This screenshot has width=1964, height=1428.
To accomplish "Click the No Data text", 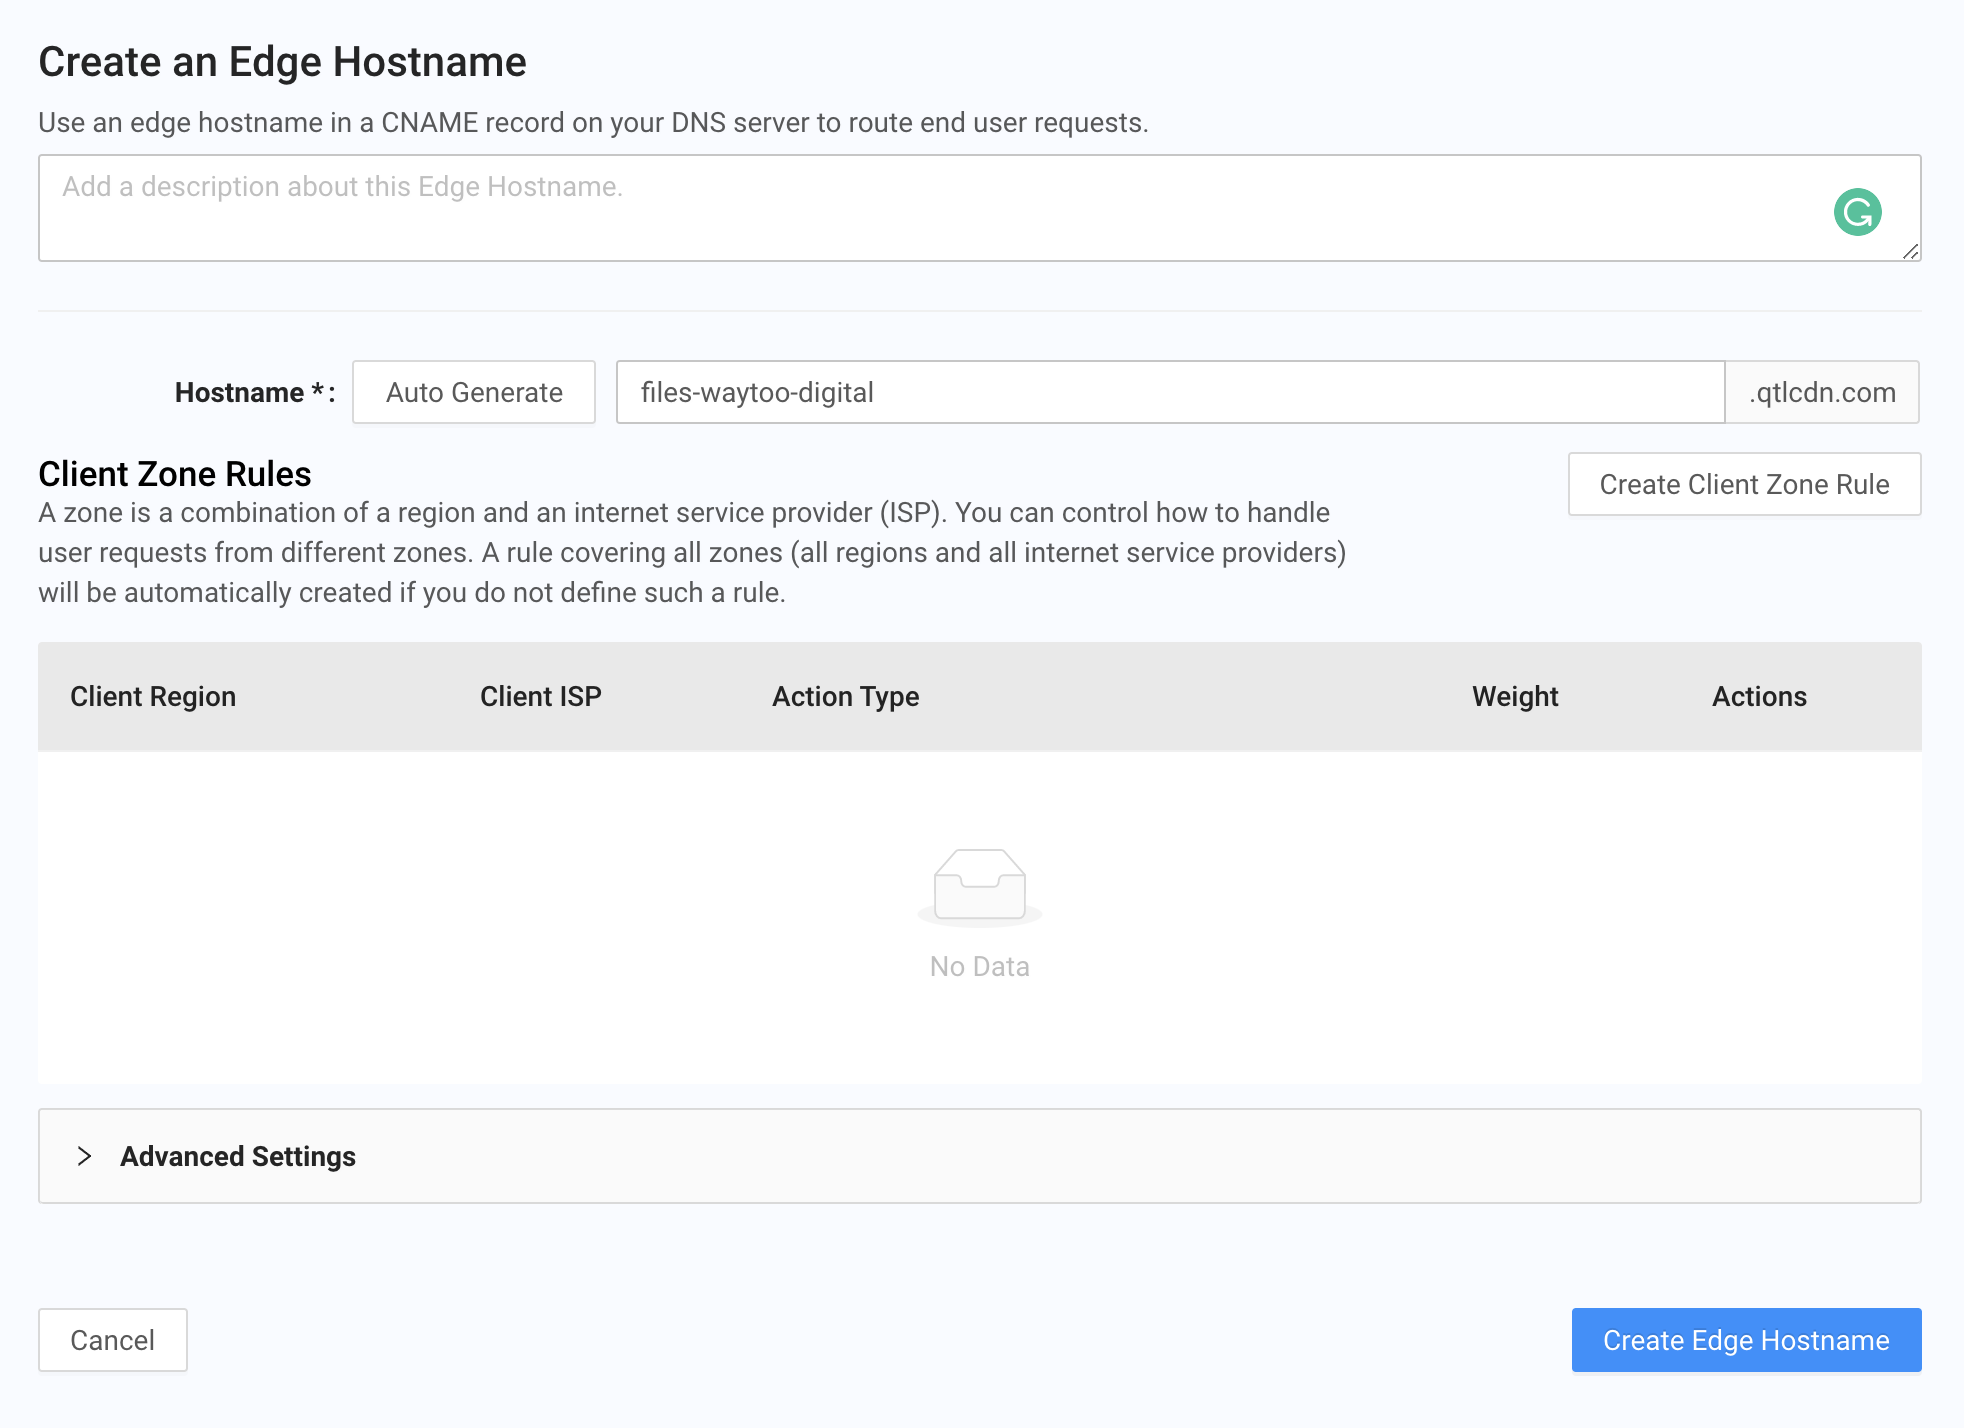I will click(979, 966).
